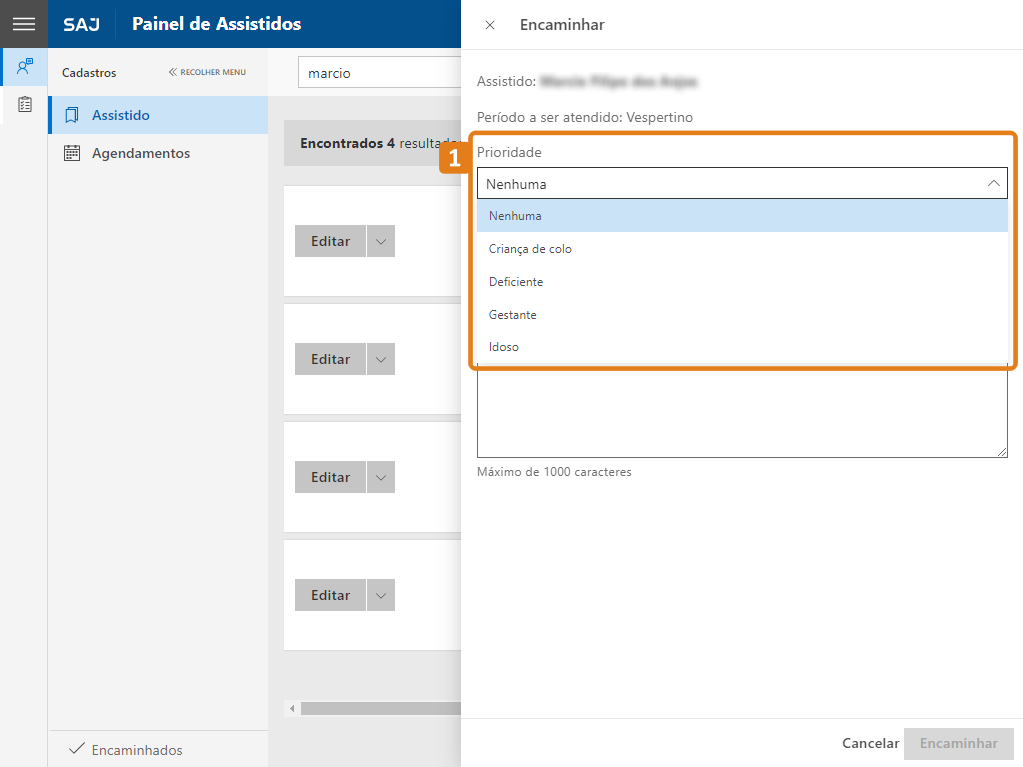Click the SAJ logo

pyautogui.click(x=82, y=25)
